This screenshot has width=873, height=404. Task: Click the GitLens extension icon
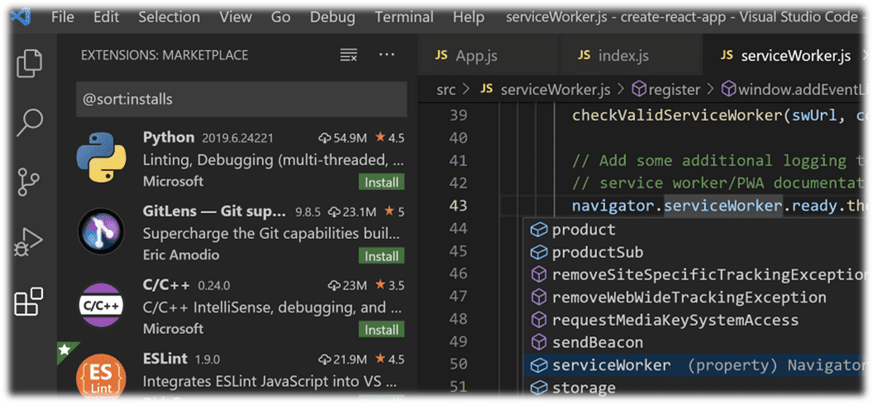coord(100,233)
